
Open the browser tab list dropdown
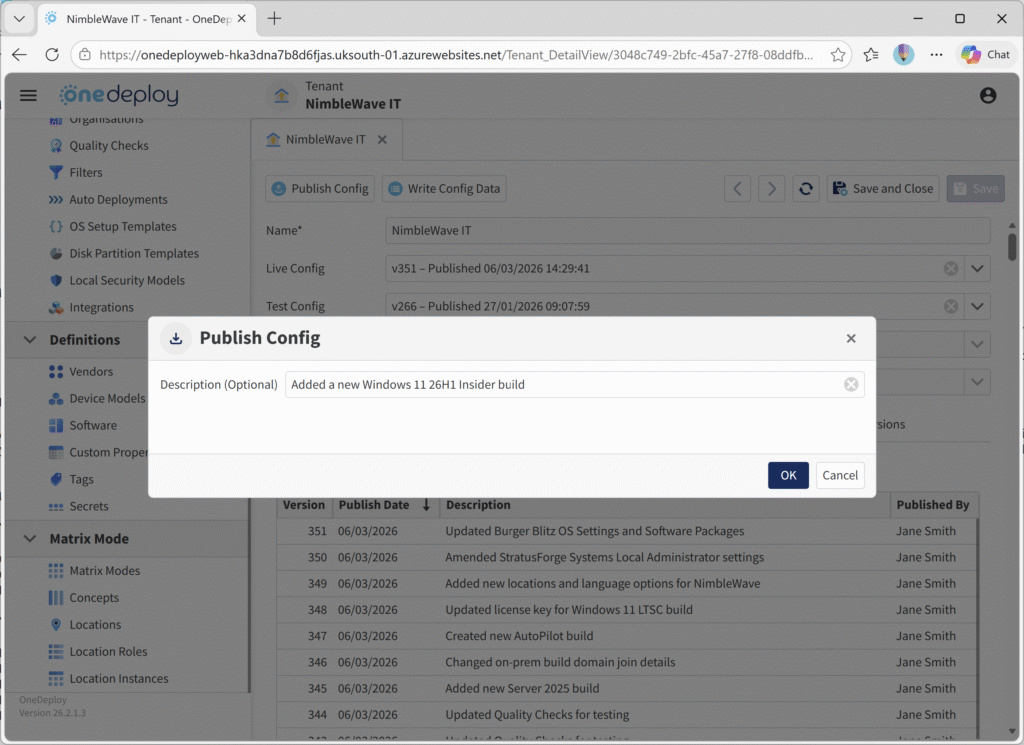pyautogui.click(x=20, y=18)
